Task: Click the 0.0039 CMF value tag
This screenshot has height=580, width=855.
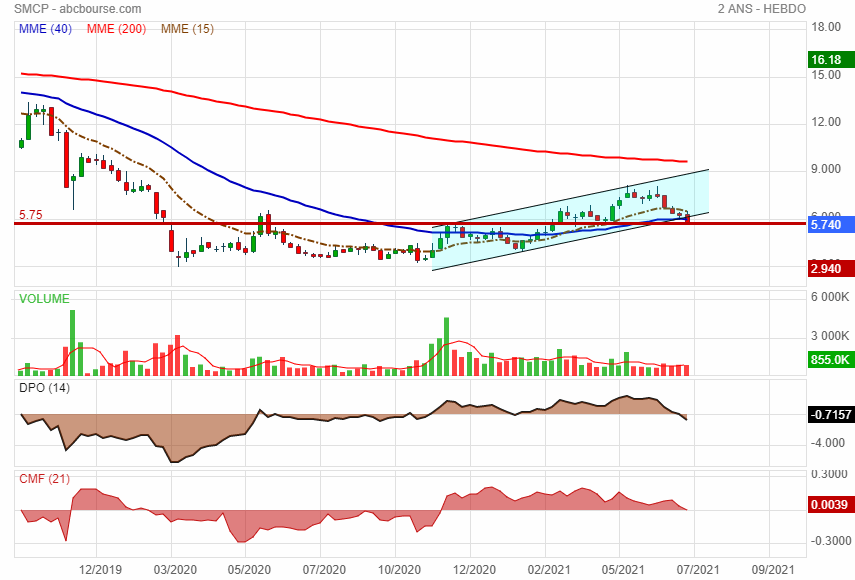Action: [831, 505]
